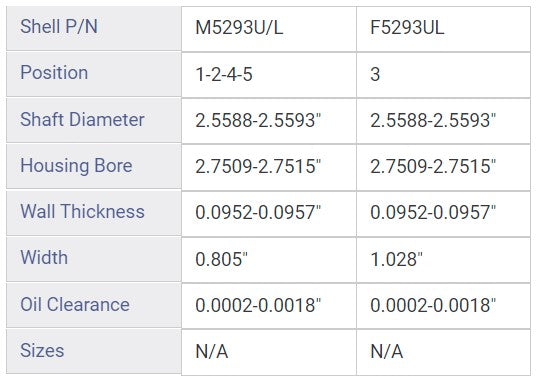Screen dimensions: 541x381
Task: Click the Position row label
Action: pos(94,74)
